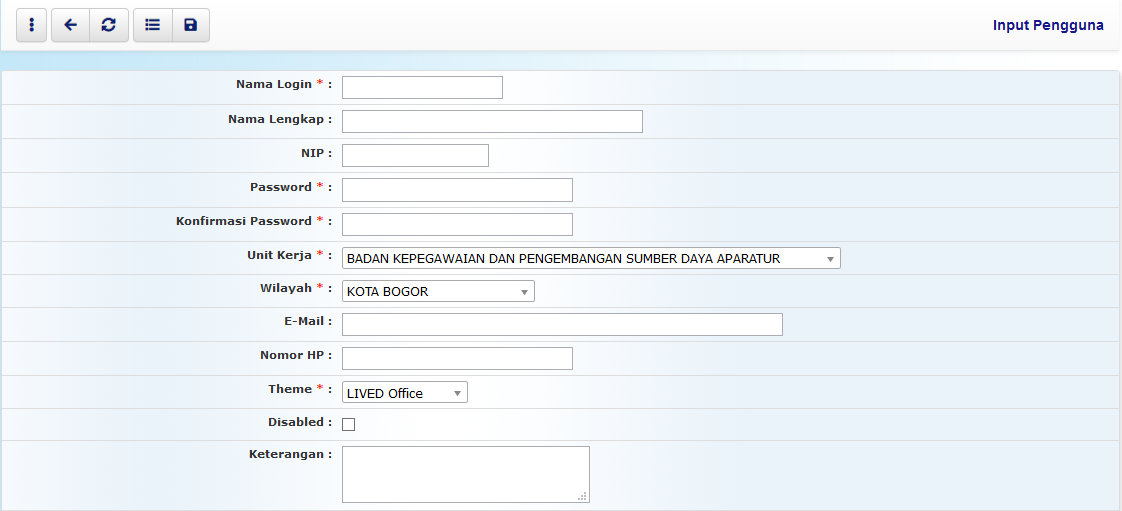The height and width of the screenshot is (511, 1122).
Task: Toggle the Disabled checkbox
Action: (349, 424)
